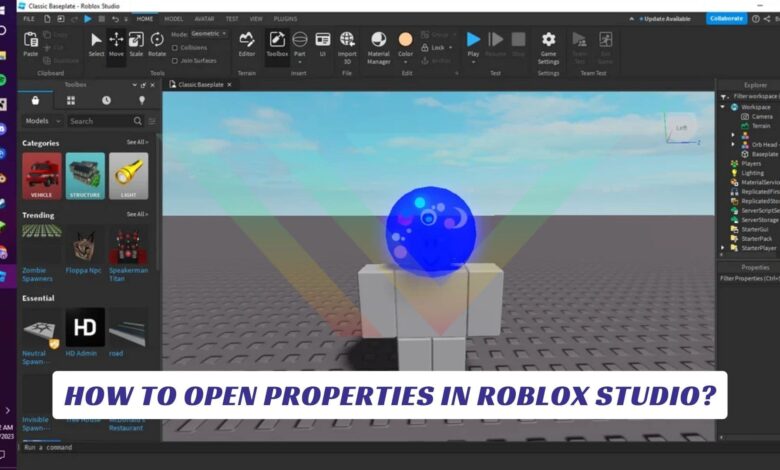Click the new file icon in top bar
This screenshot has width=780, height=470.
(x=47, y=19)
